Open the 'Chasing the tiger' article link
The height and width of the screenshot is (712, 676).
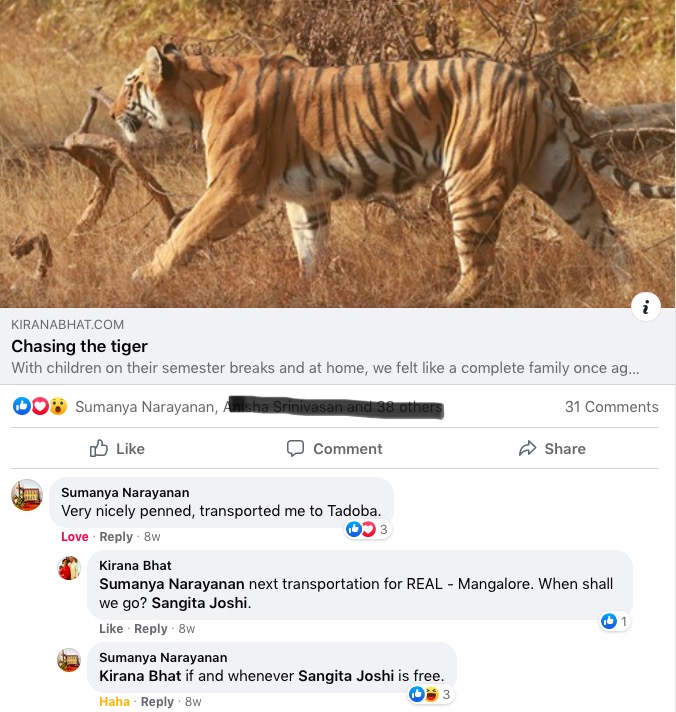coord(80,346)
